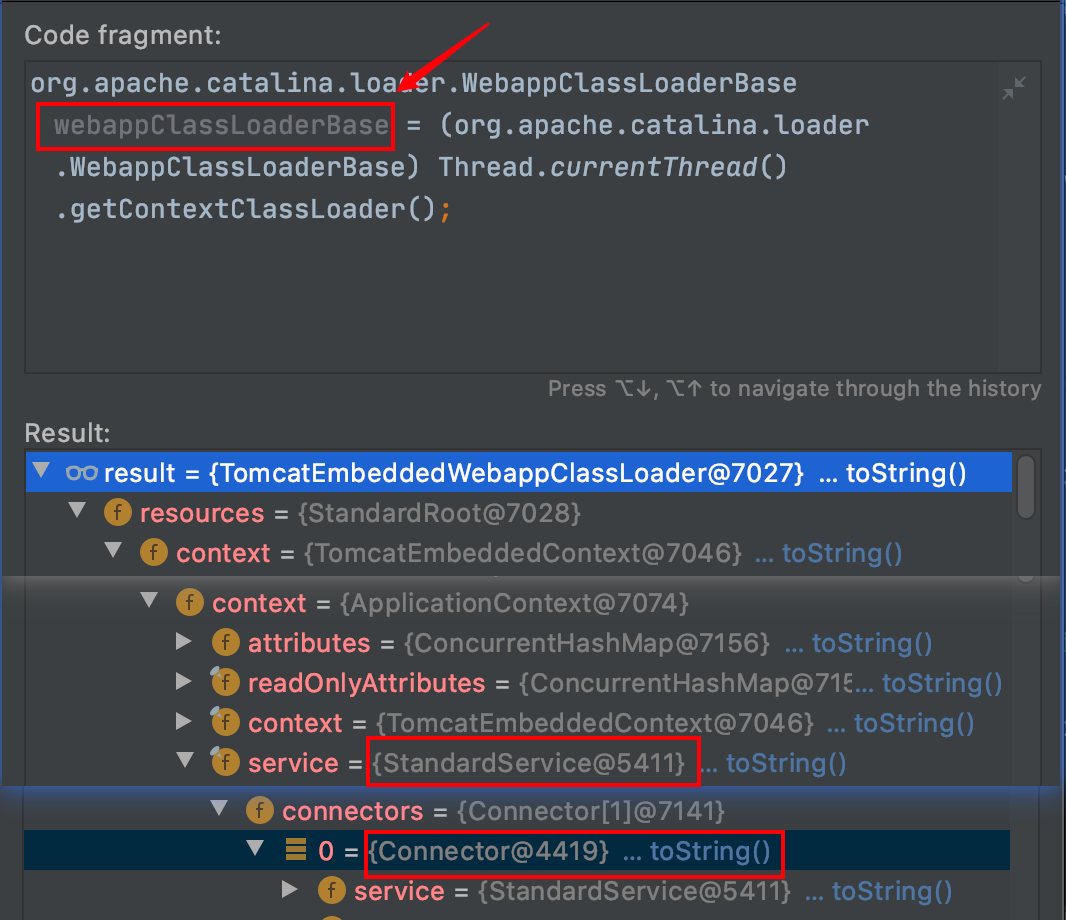Click toString() link on attributes row
The width and height of the screenshot is (1066, 920).
pos(872,643)
